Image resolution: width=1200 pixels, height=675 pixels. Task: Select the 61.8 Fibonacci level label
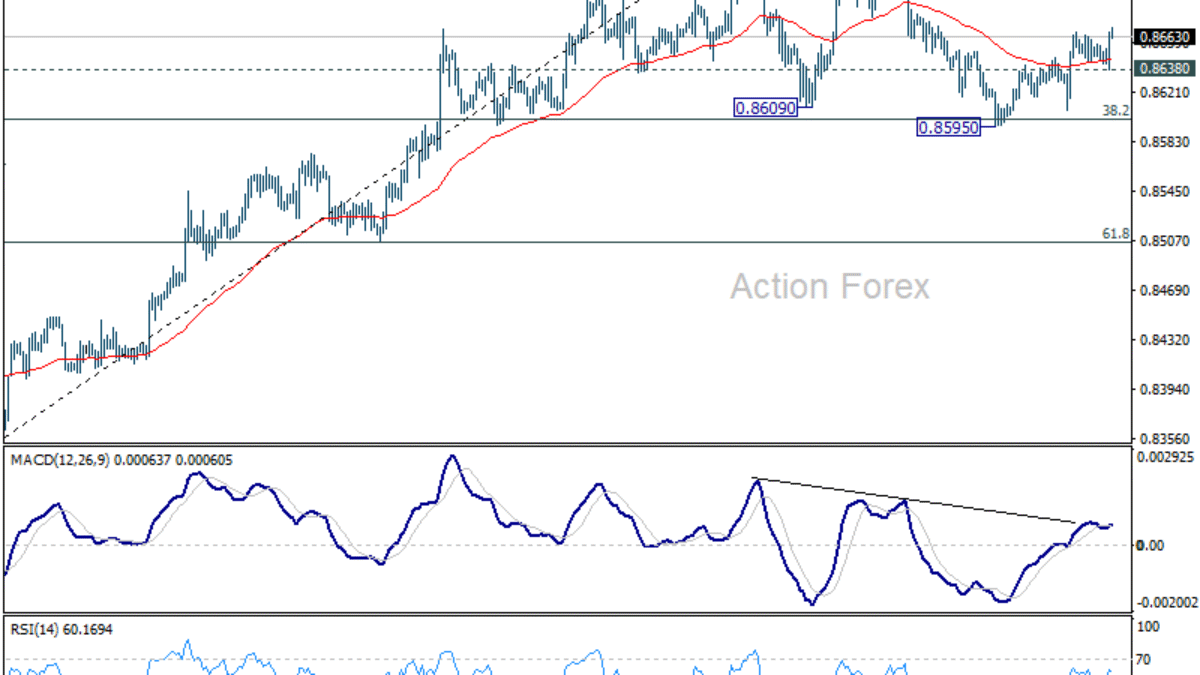pyautogui.click(x=1115, y=233)
